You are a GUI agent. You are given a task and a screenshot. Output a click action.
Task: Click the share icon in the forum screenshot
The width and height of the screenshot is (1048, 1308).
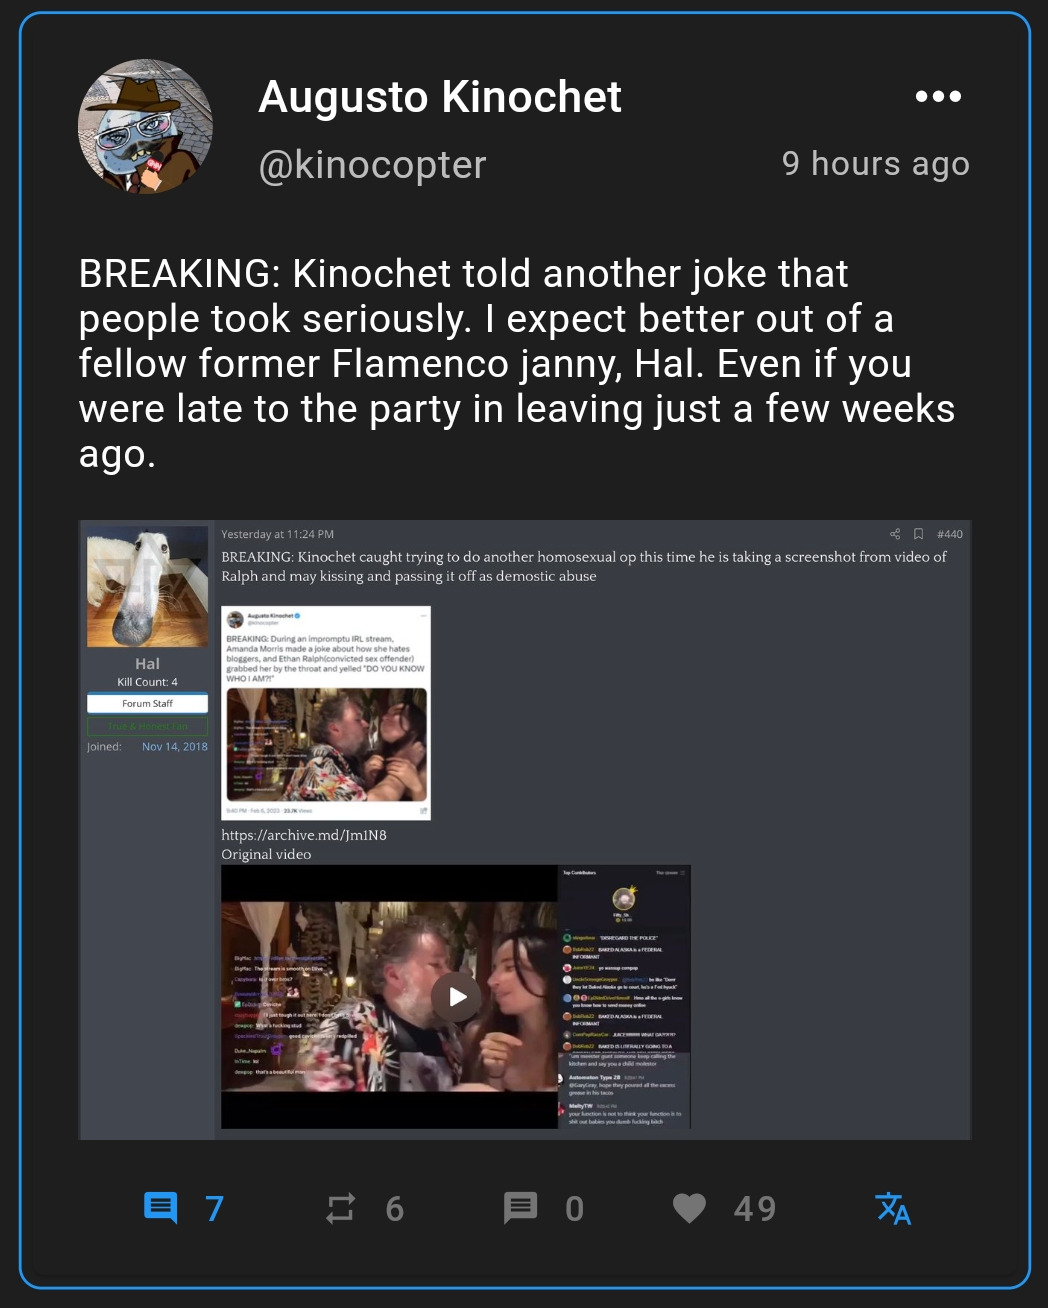895,534
